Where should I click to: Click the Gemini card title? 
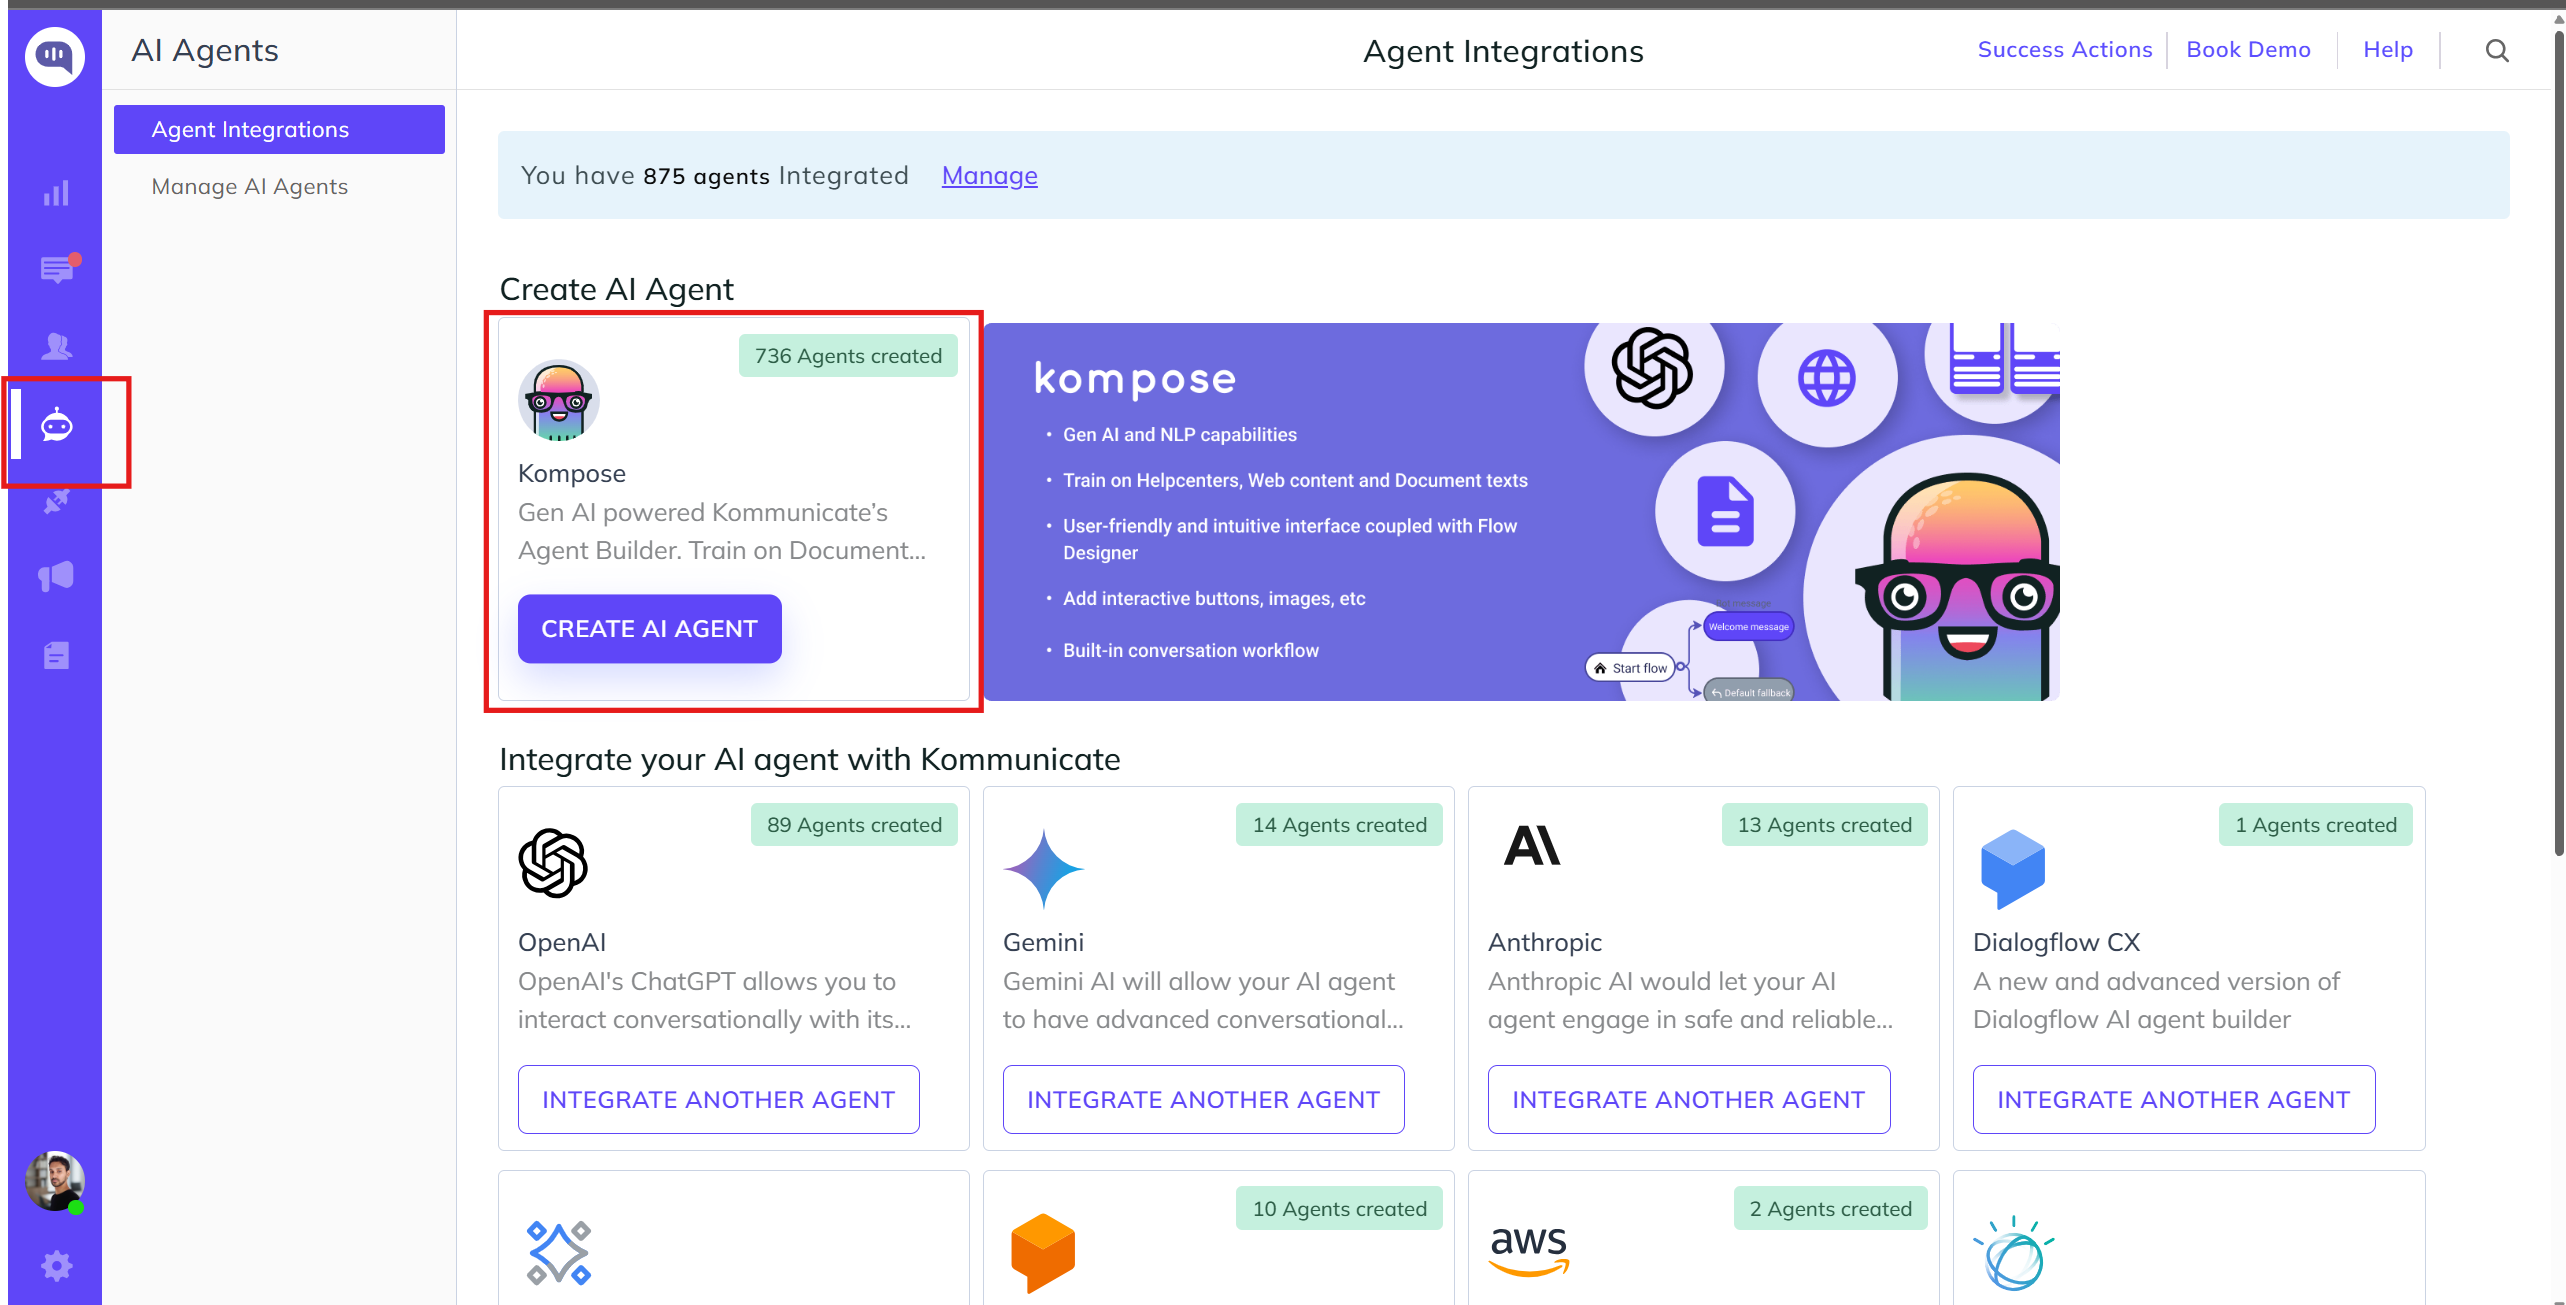point(1043,942)
